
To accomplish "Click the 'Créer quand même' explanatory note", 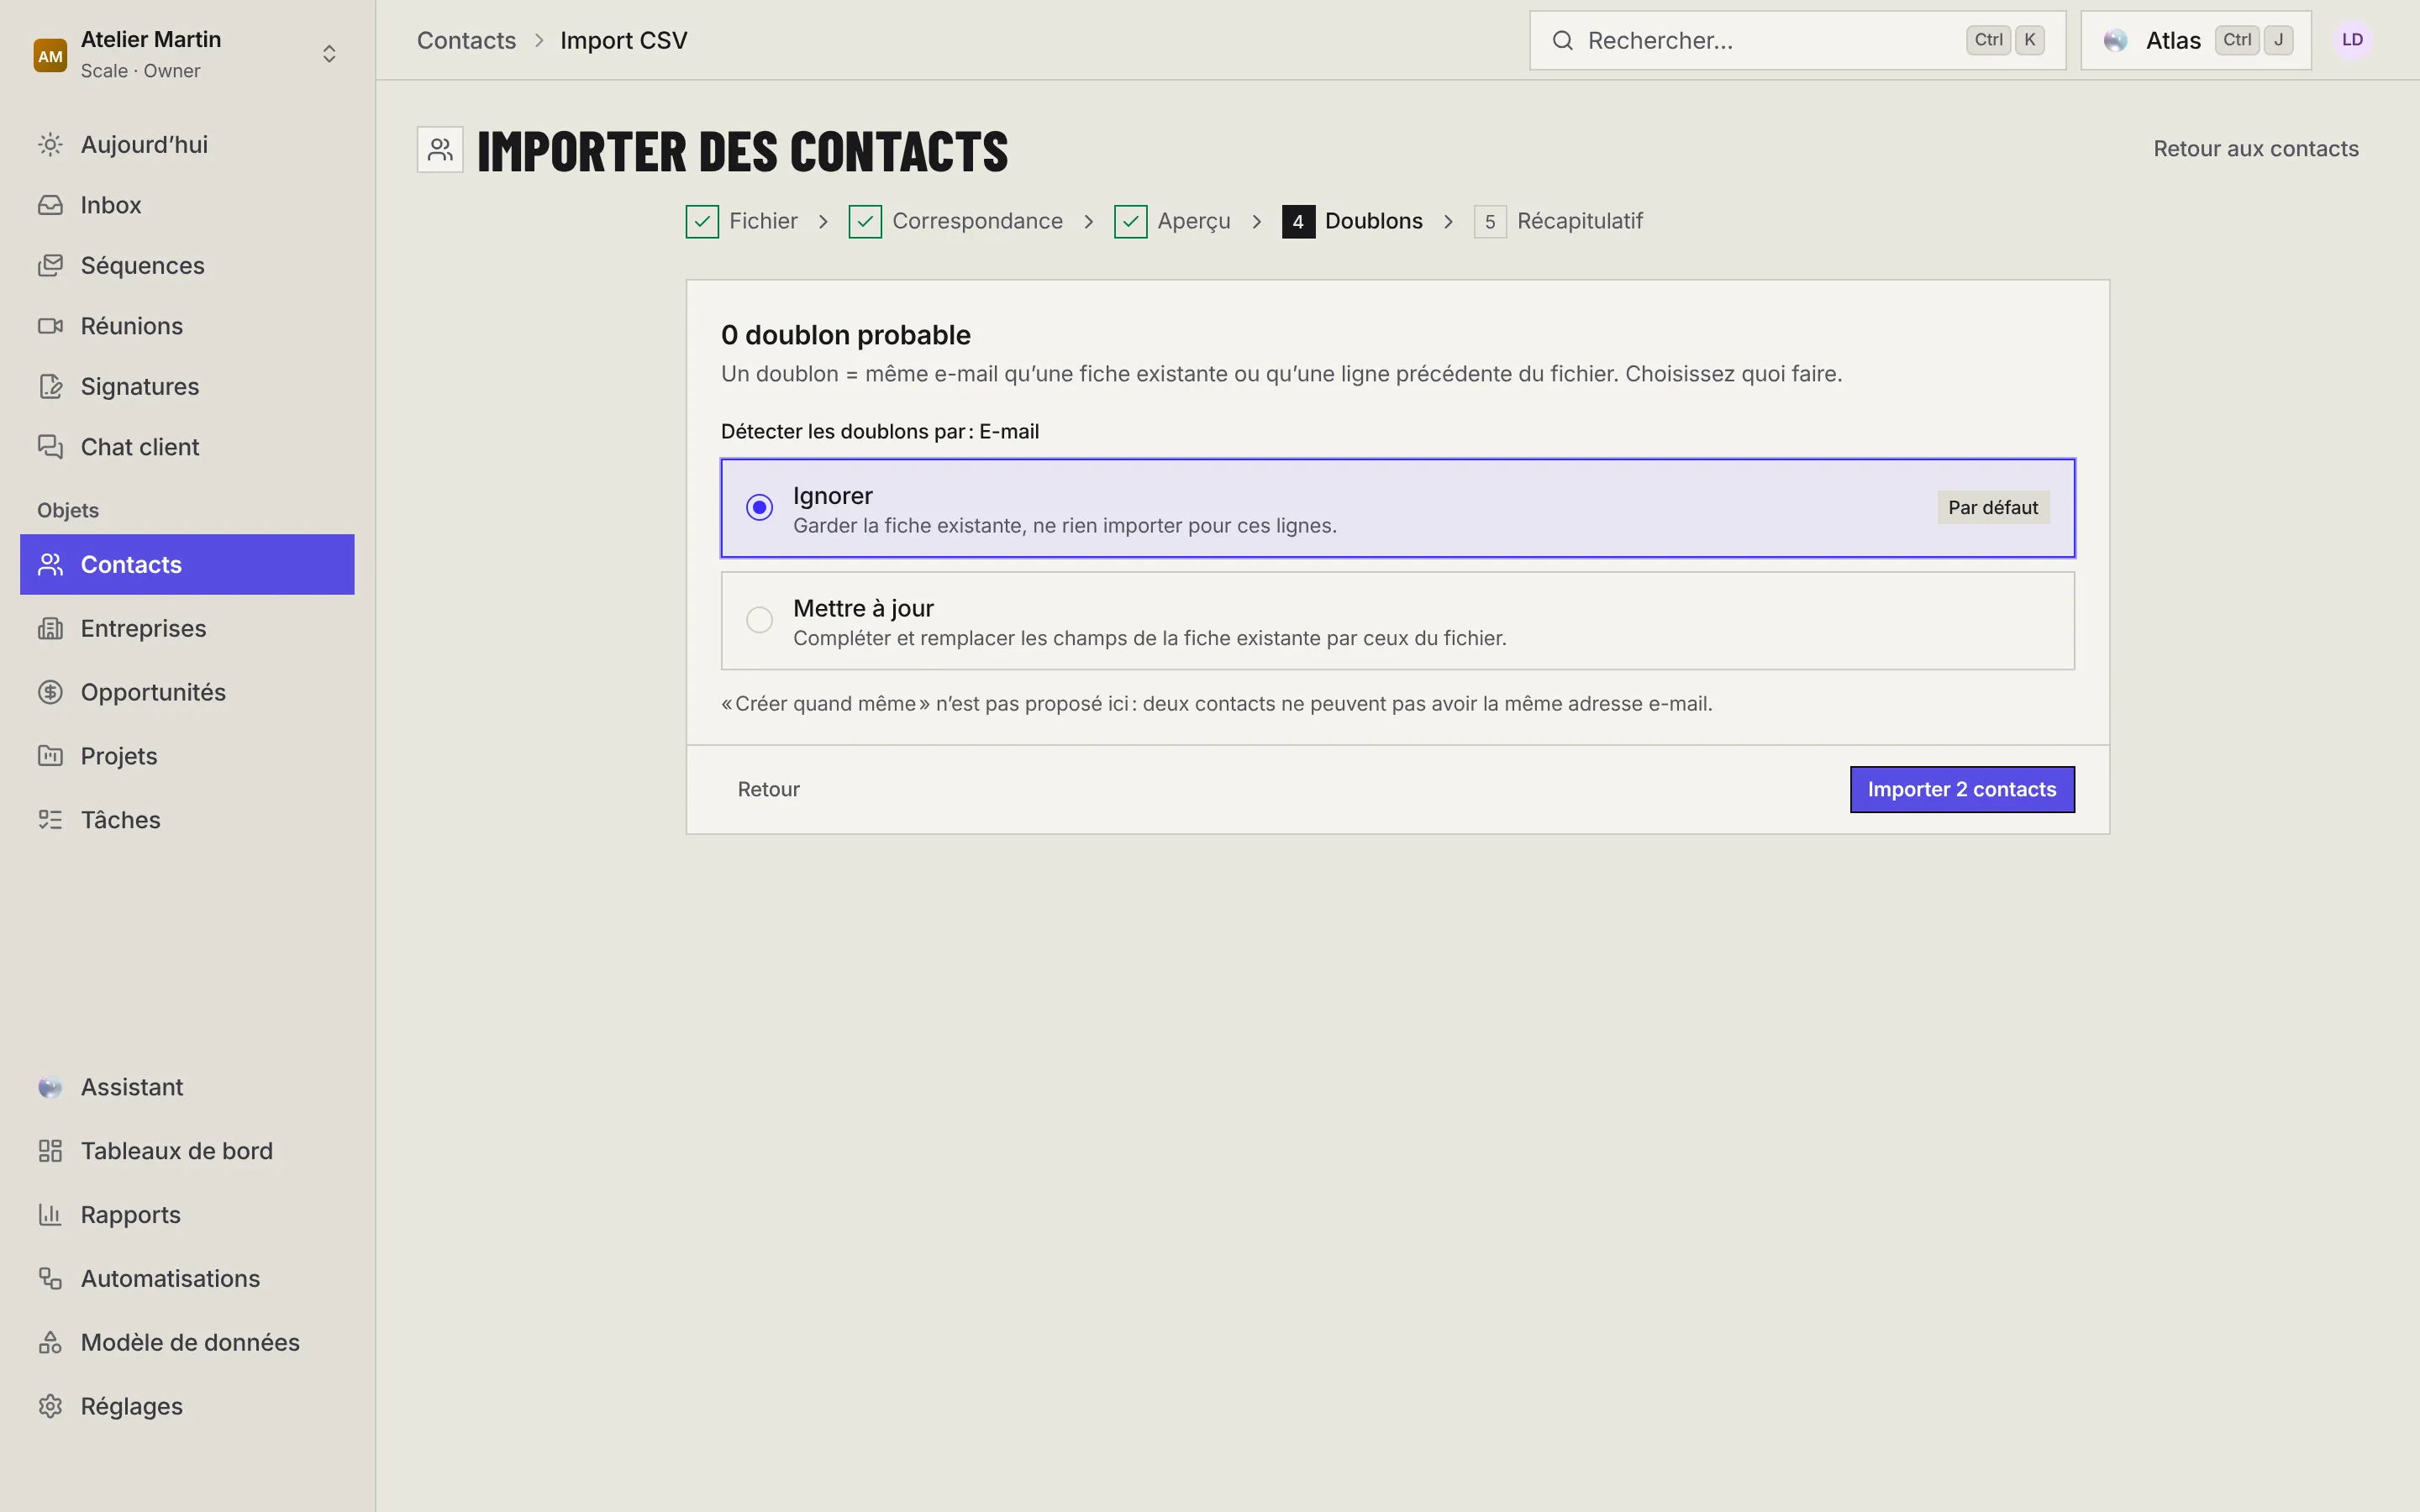I will tap(1217, 704).
